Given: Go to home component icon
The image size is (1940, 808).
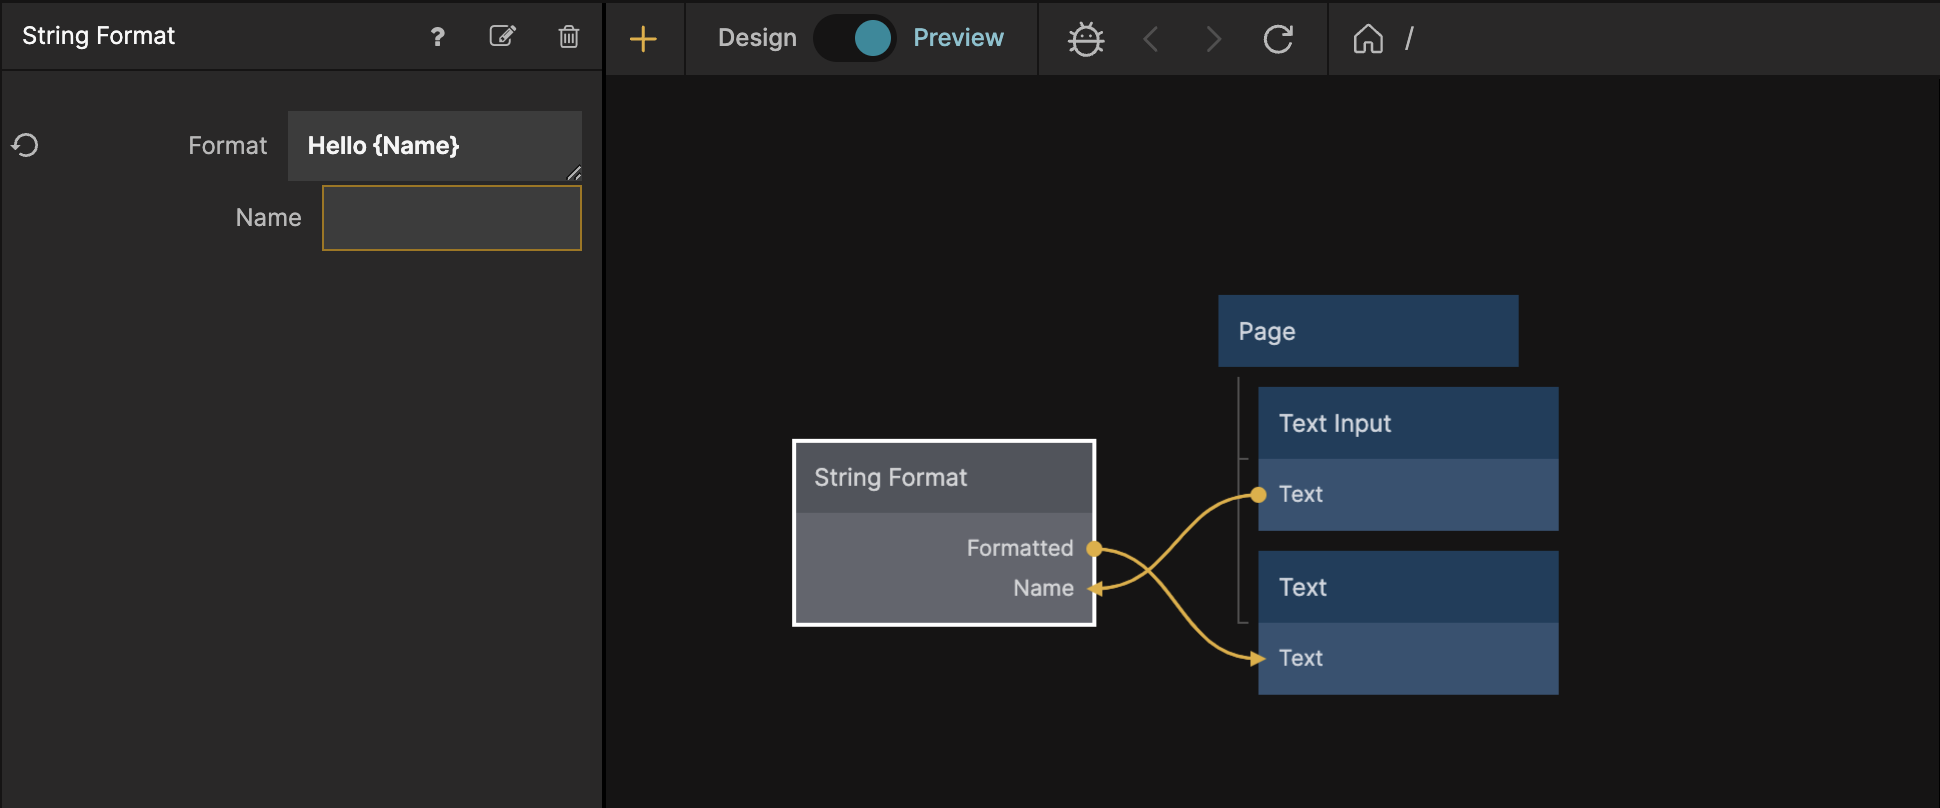Looking at the screenshot, I should (1368, 39).
